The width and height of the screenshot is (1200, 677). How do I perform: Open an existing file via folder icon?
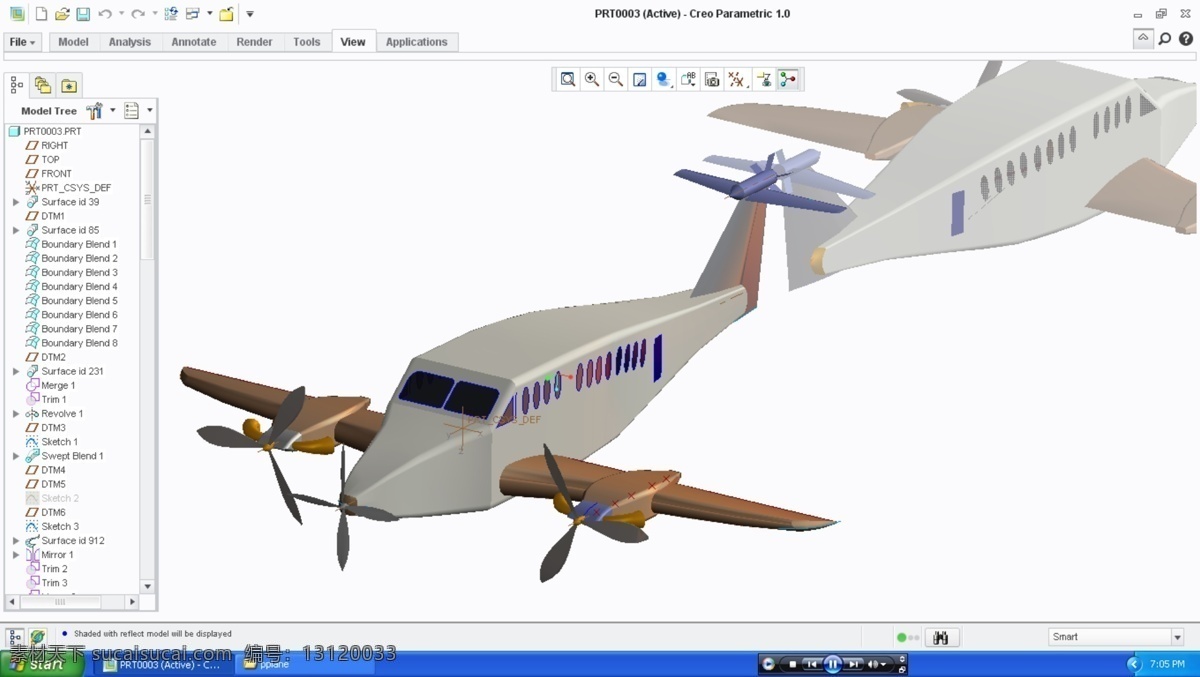tap(62, 14)
